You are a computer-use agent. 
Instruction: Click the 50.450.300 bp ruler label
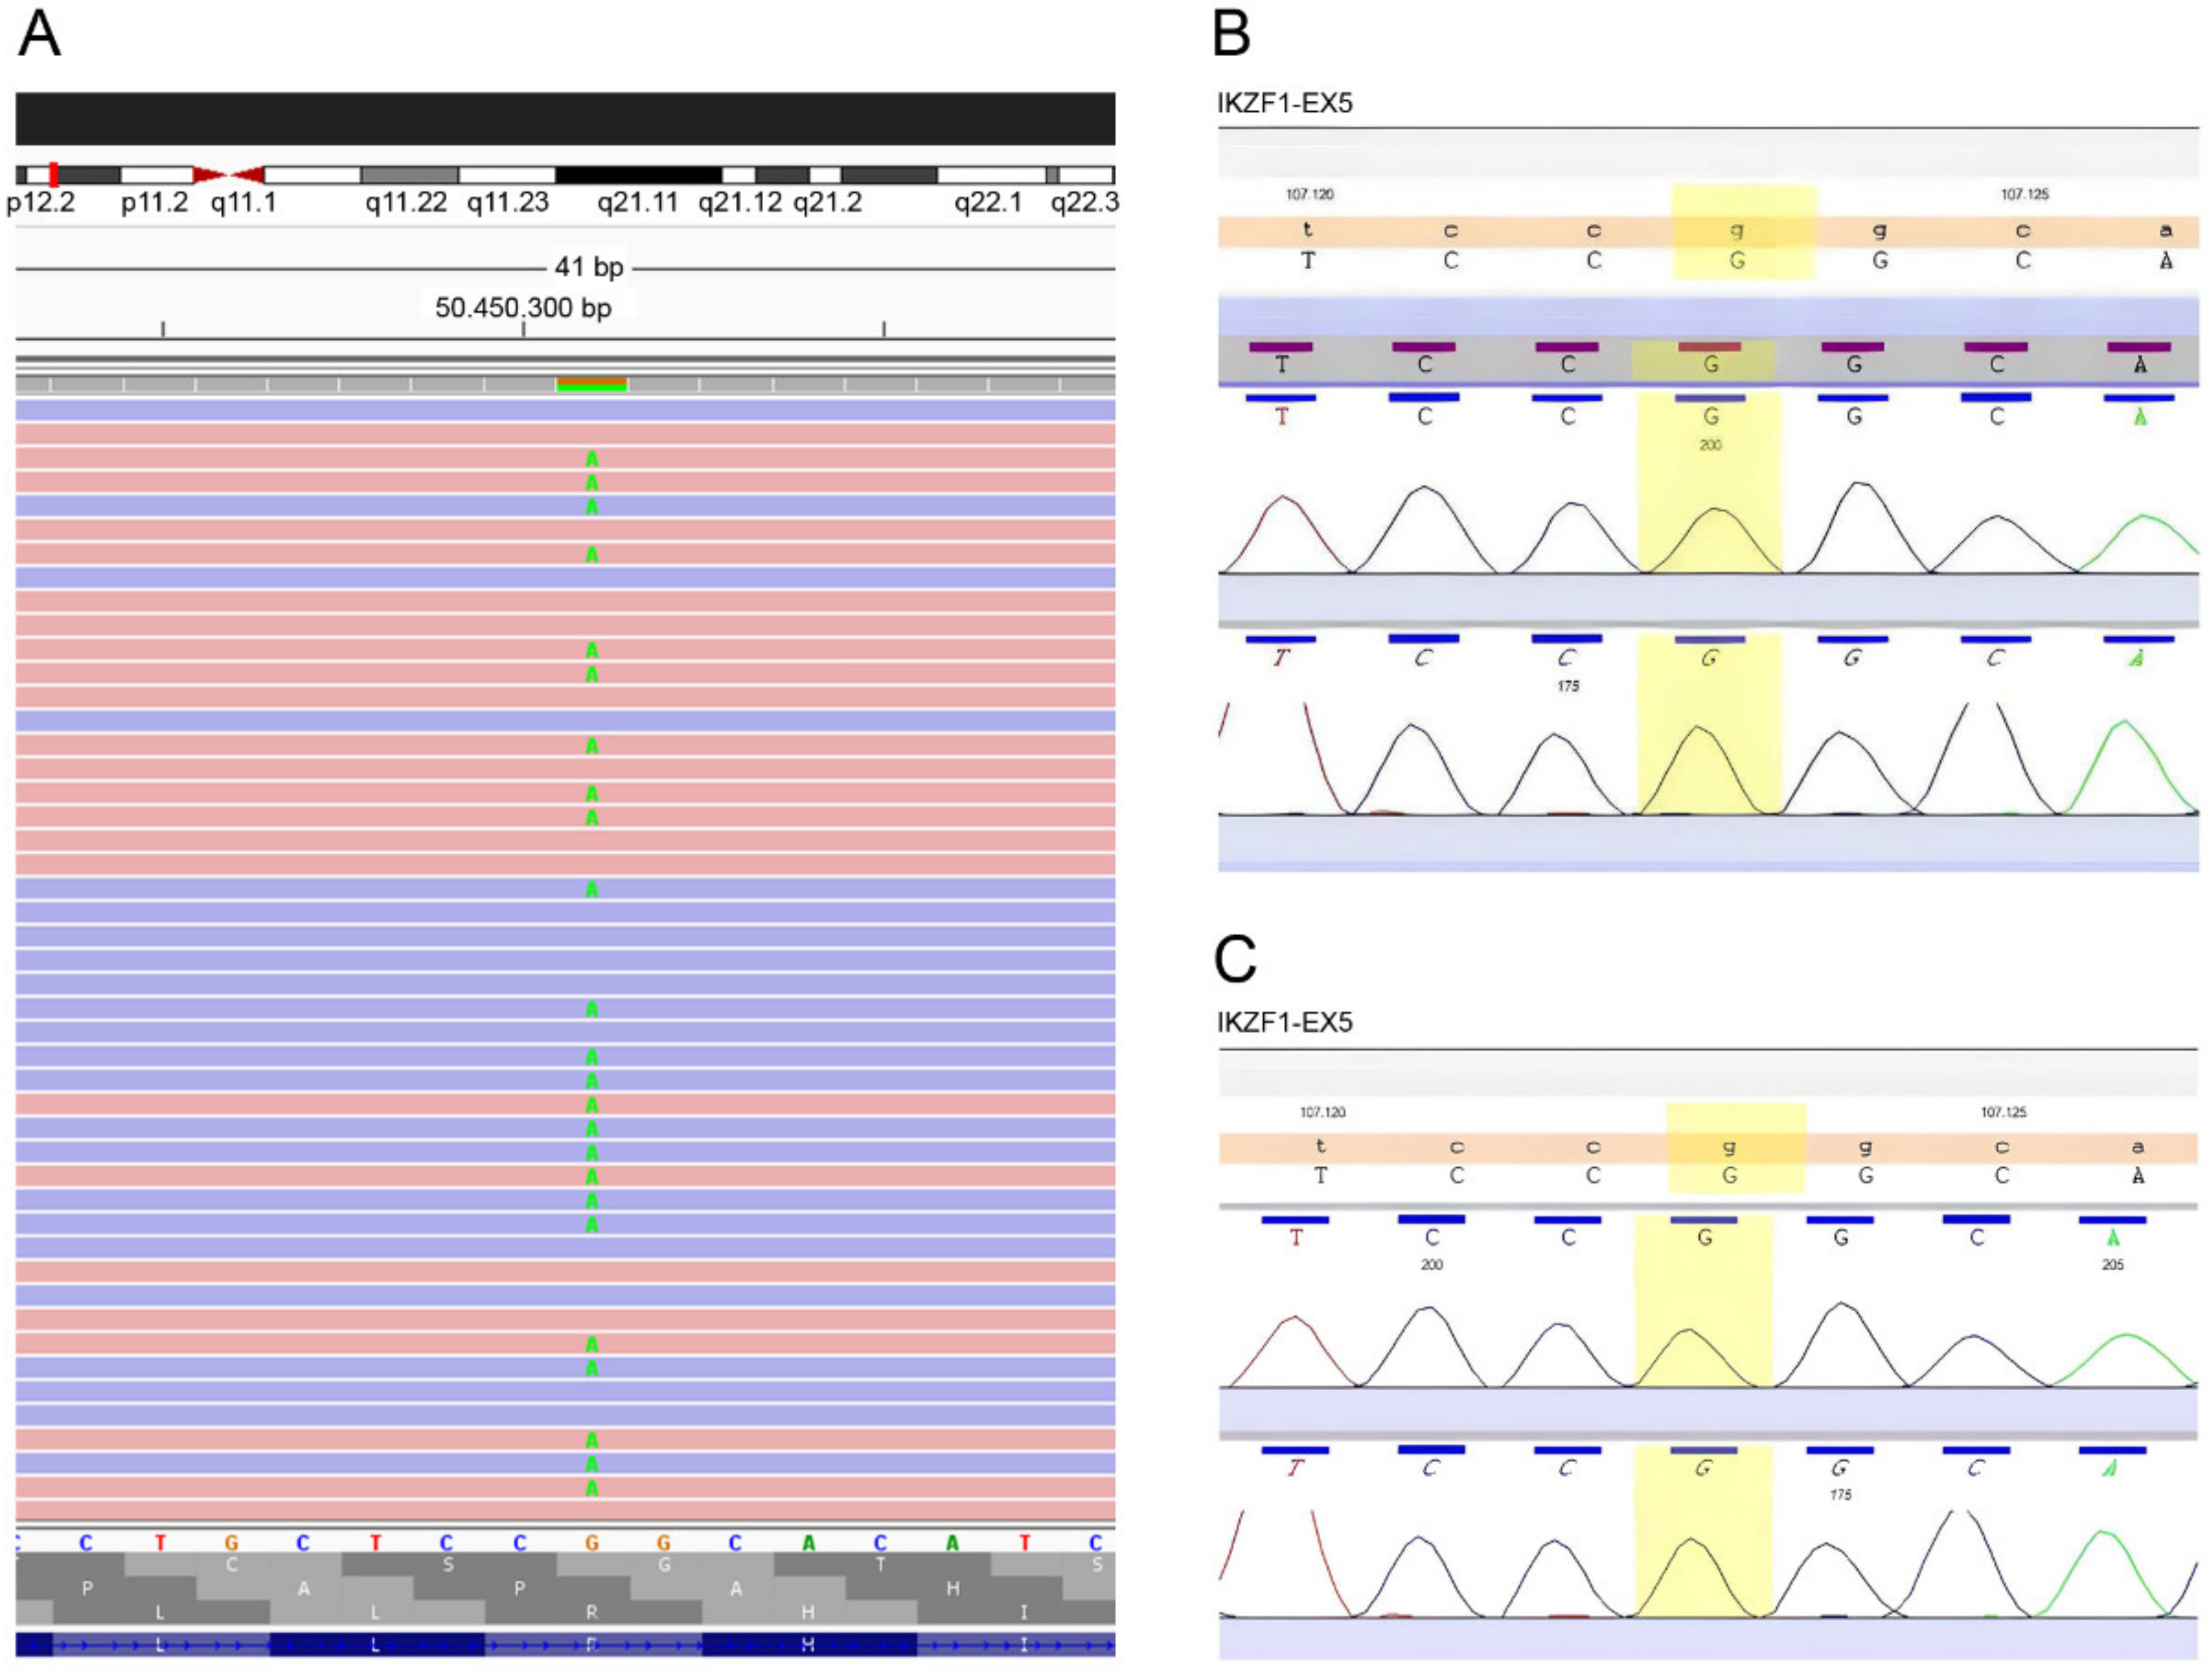(522, 307)
